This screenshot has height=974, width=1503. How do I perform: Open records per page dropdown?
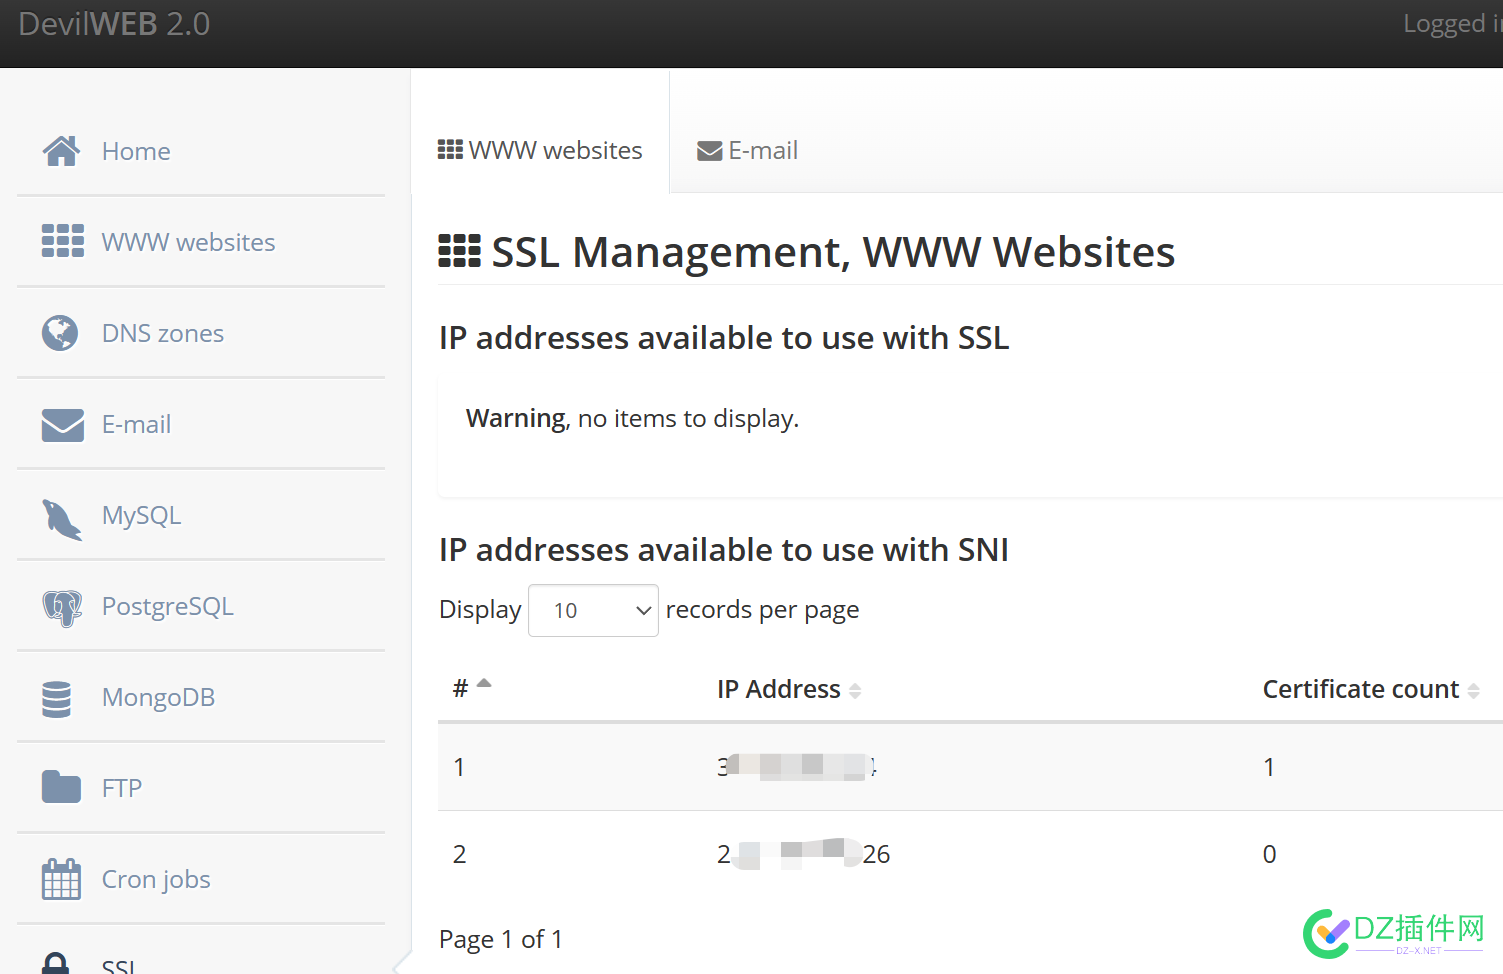point(593,610)
